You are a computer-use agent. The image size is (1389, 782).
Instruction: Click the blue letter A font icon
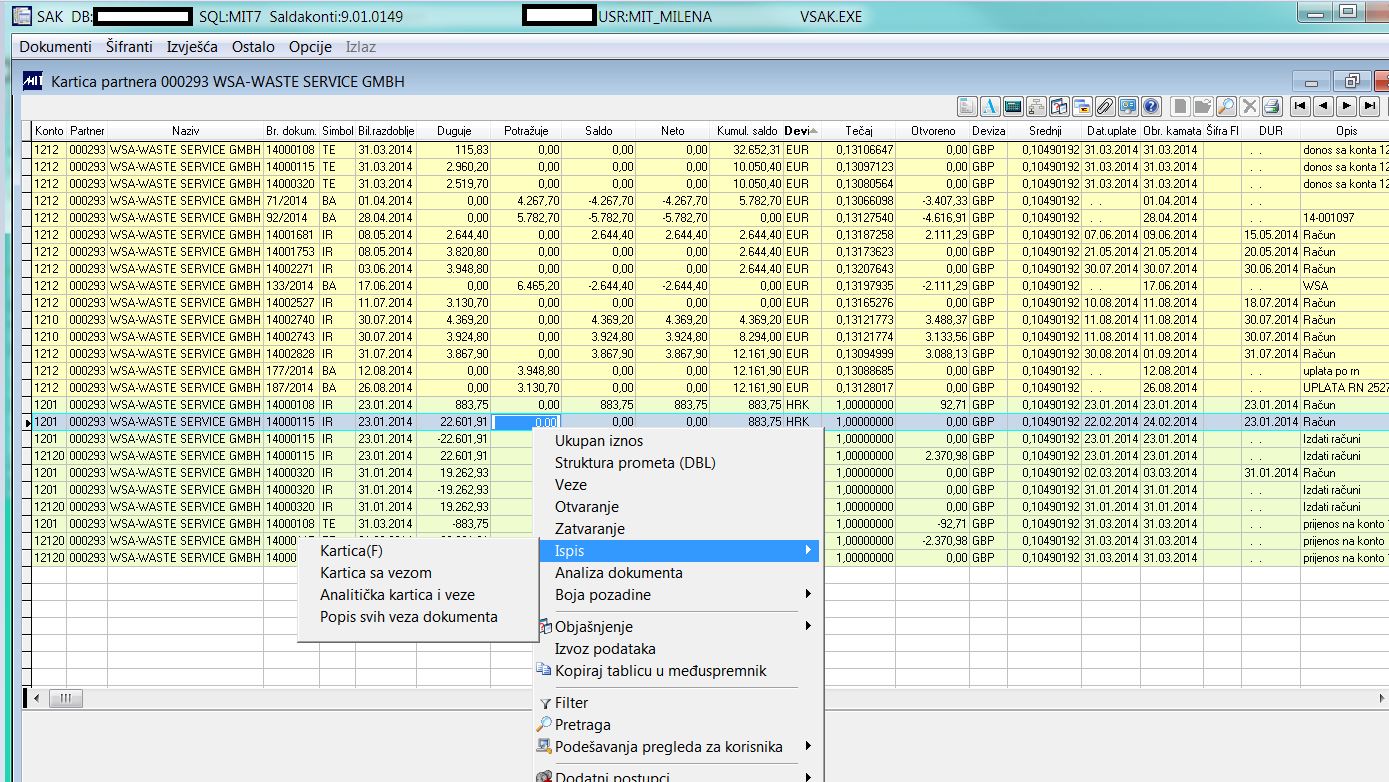tap(990, 106)
